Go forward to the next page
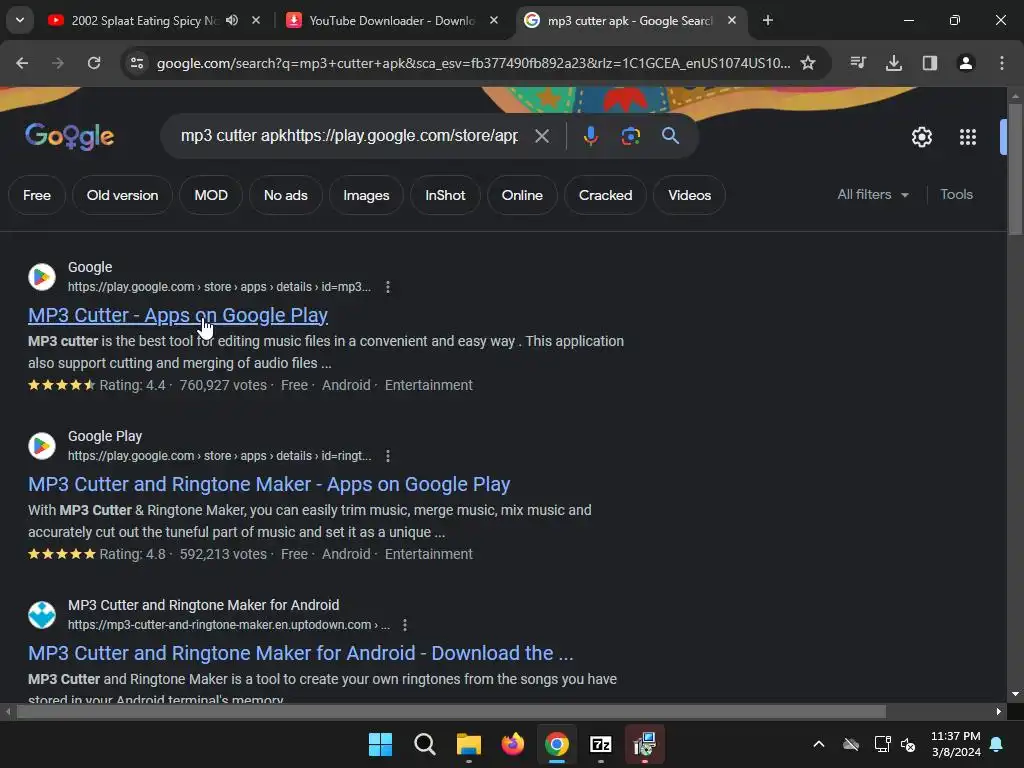 tap(57, 63)
